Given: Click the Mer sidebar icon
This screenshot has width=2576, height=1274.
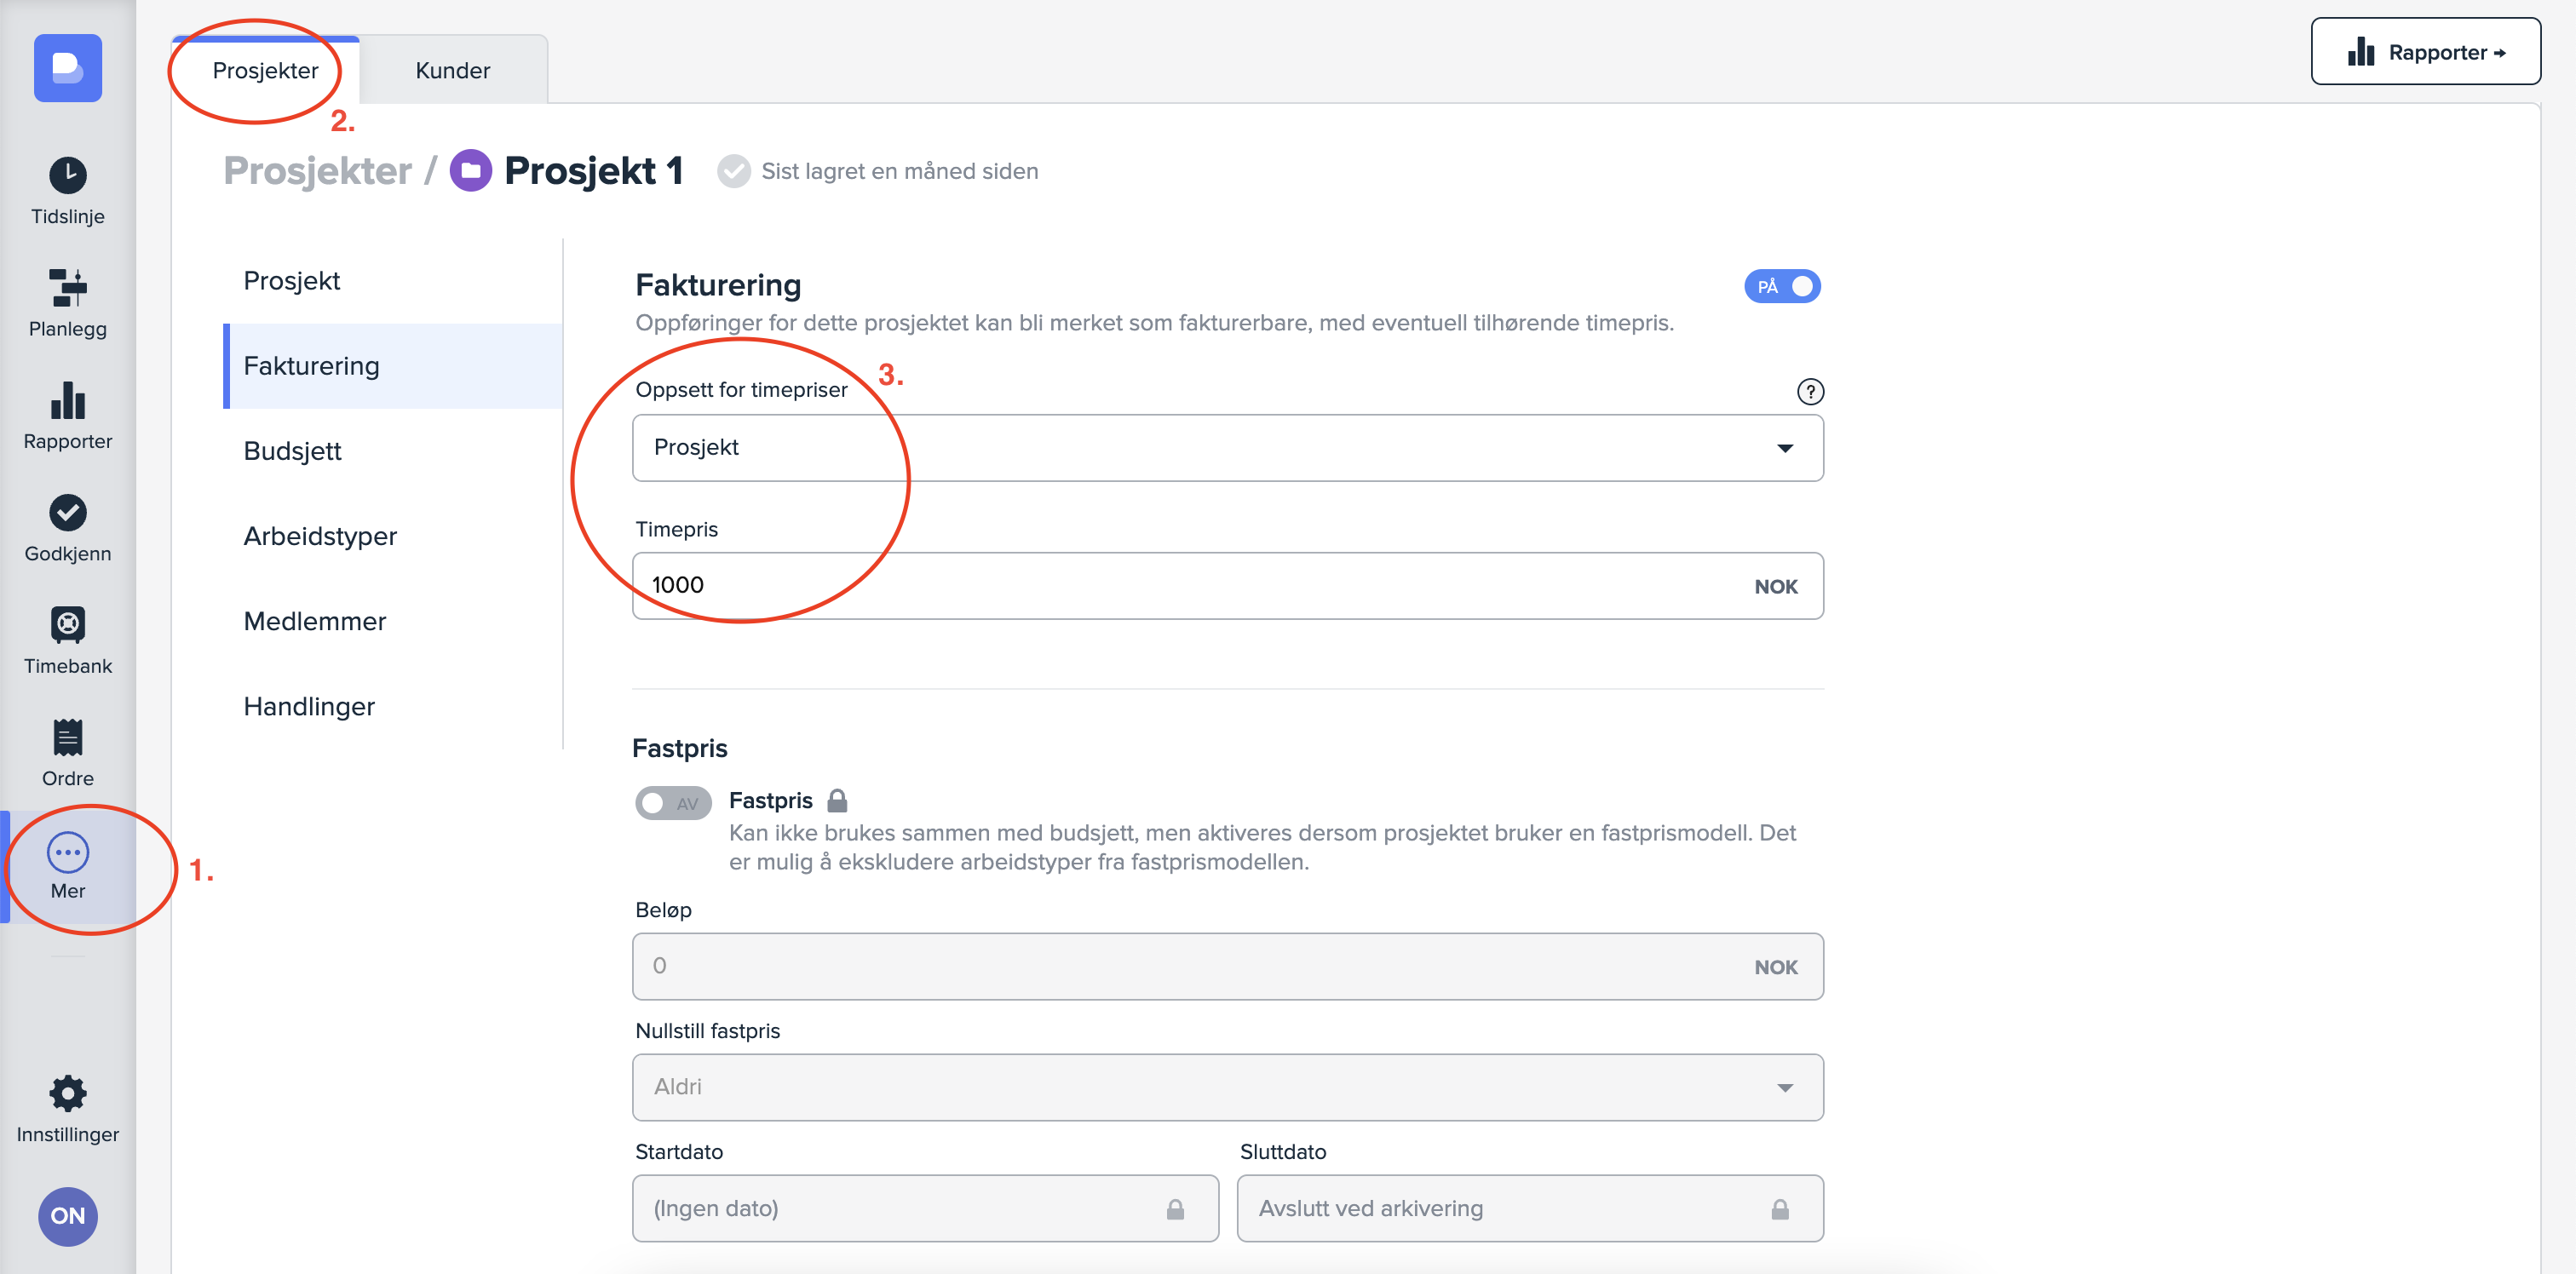Looking at the screenshot, I should tap(67, 866).
